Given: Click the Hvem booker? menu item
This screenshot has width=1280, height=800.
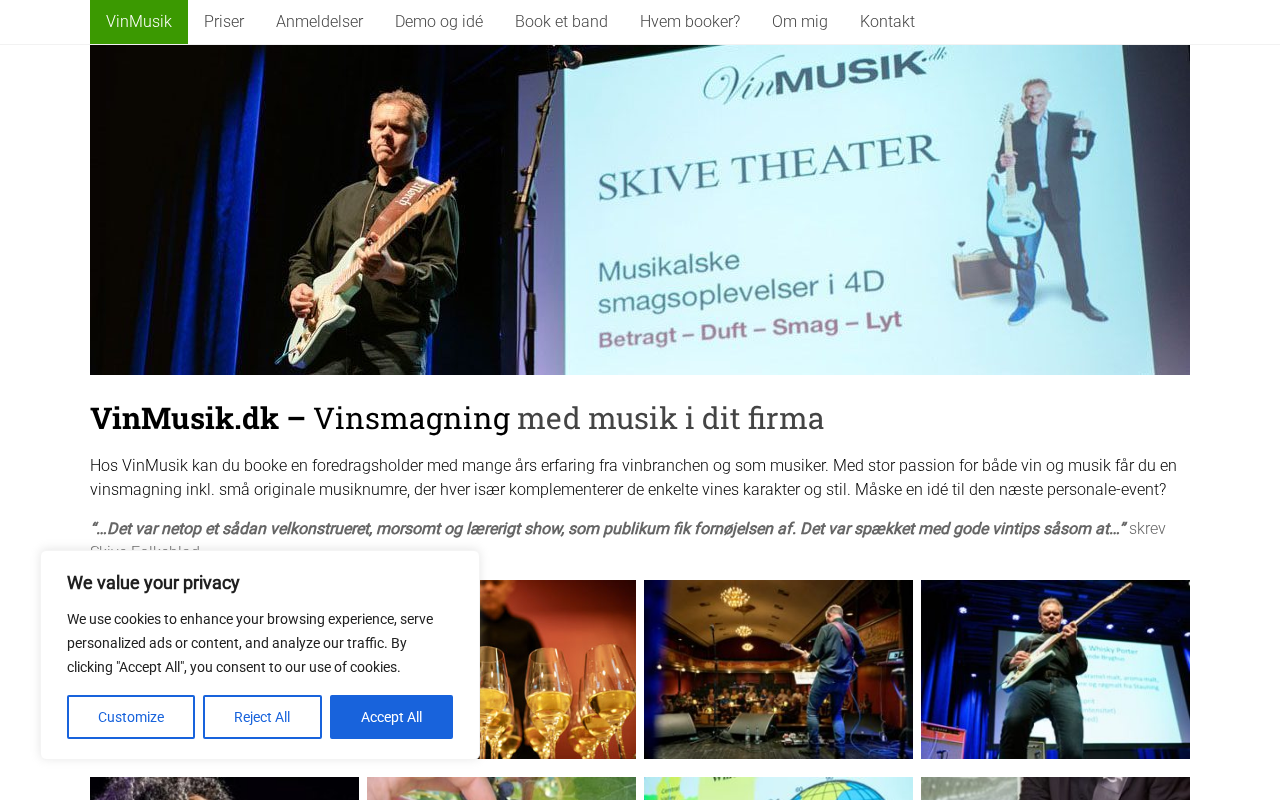Looking at the screenshot, I should pyautogui.click(x=690, y=22).
